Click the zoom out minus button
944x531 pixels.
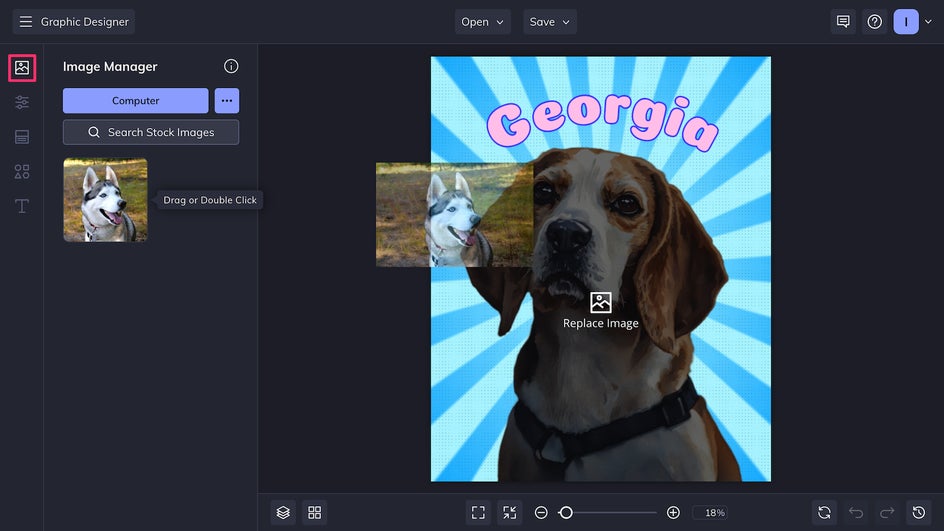541,512
